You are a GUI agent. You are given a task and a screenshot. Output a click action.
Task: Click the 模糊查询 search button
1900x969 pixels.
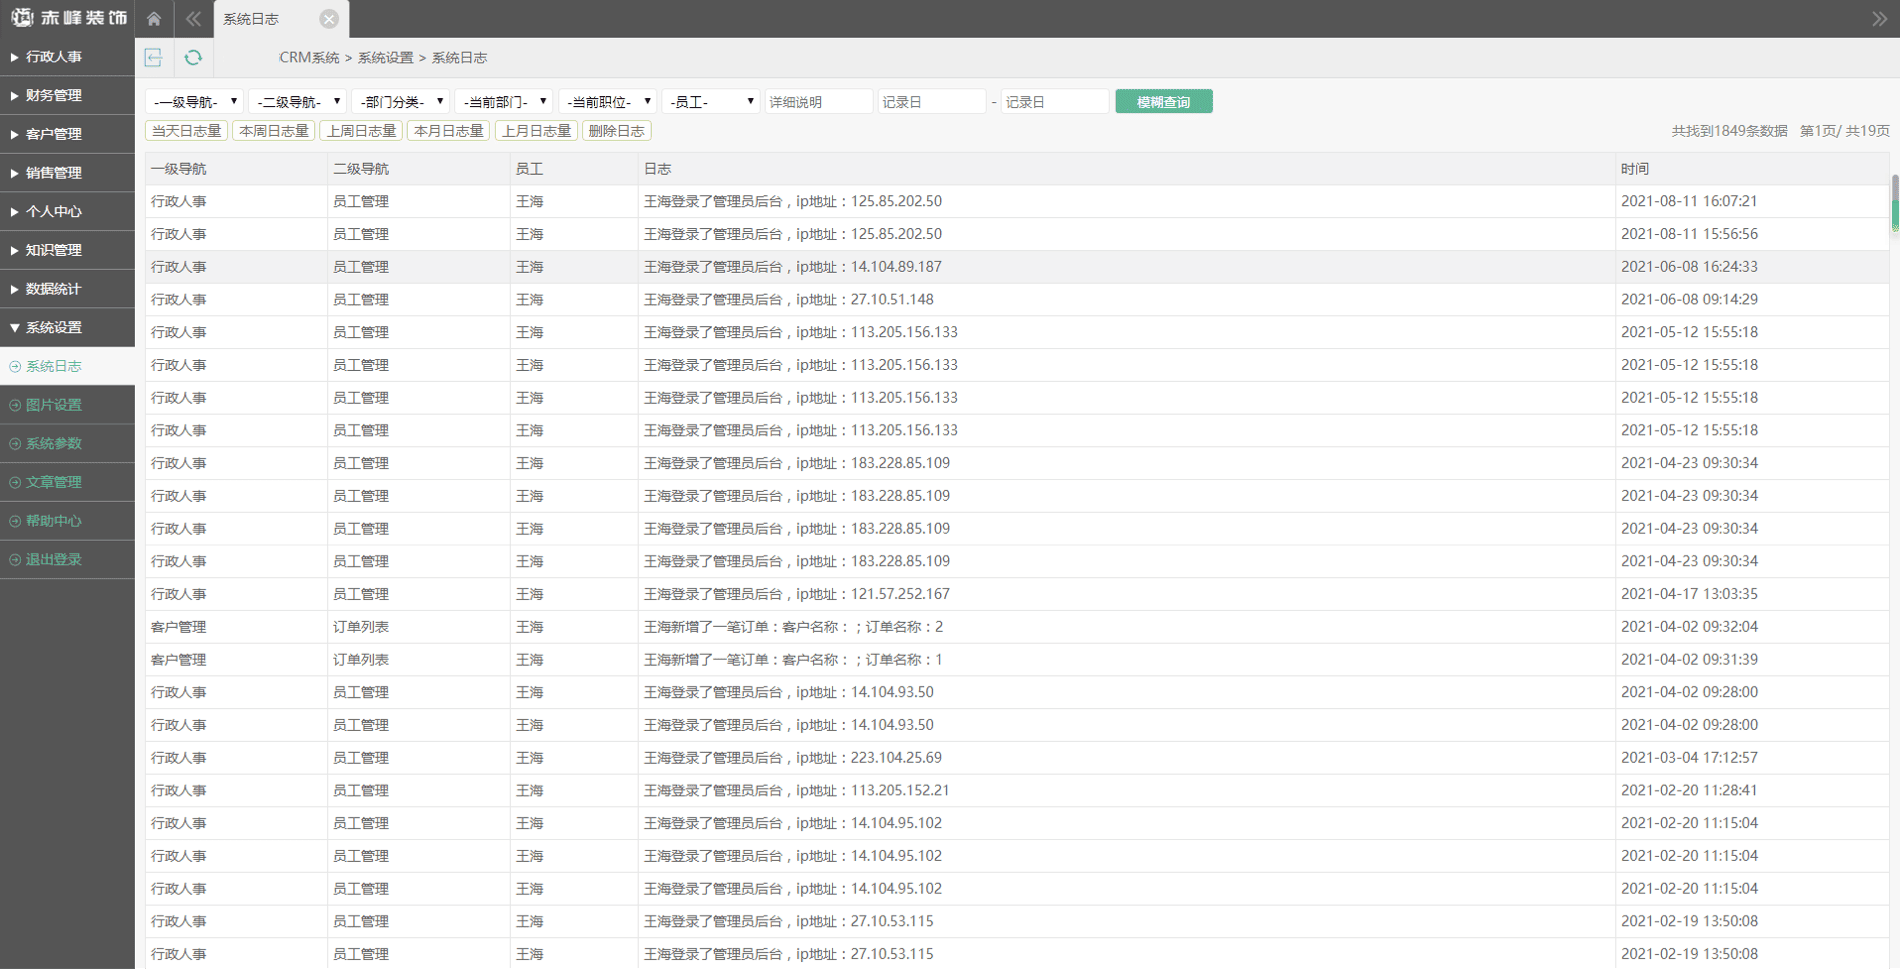(x=1163, y=102)
